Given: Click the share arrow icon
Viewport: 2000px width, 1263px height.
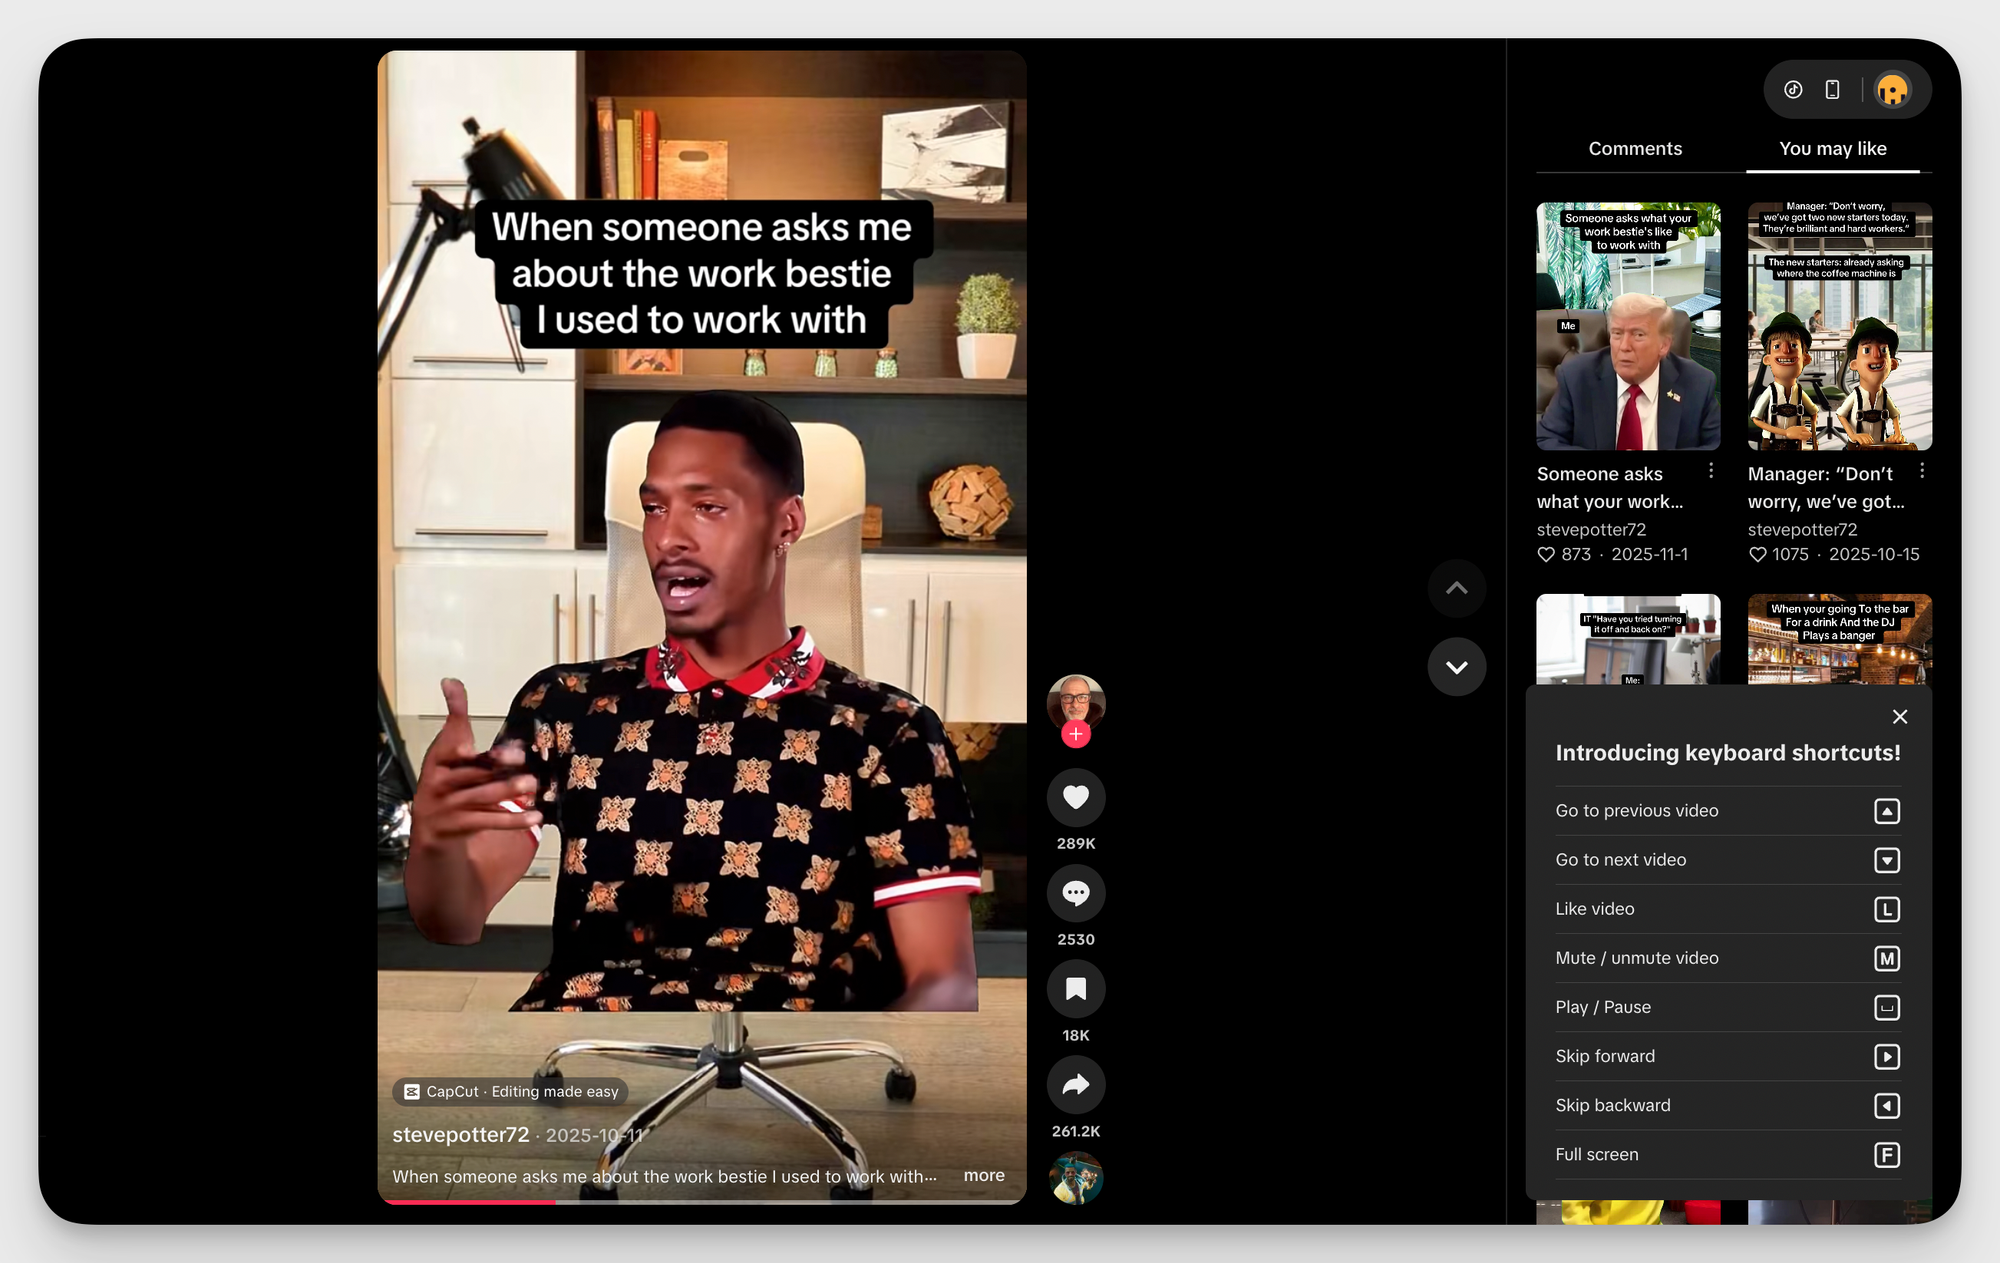Looking at the screenshot, I should pyautogui.click(x=1075, y=1085).
